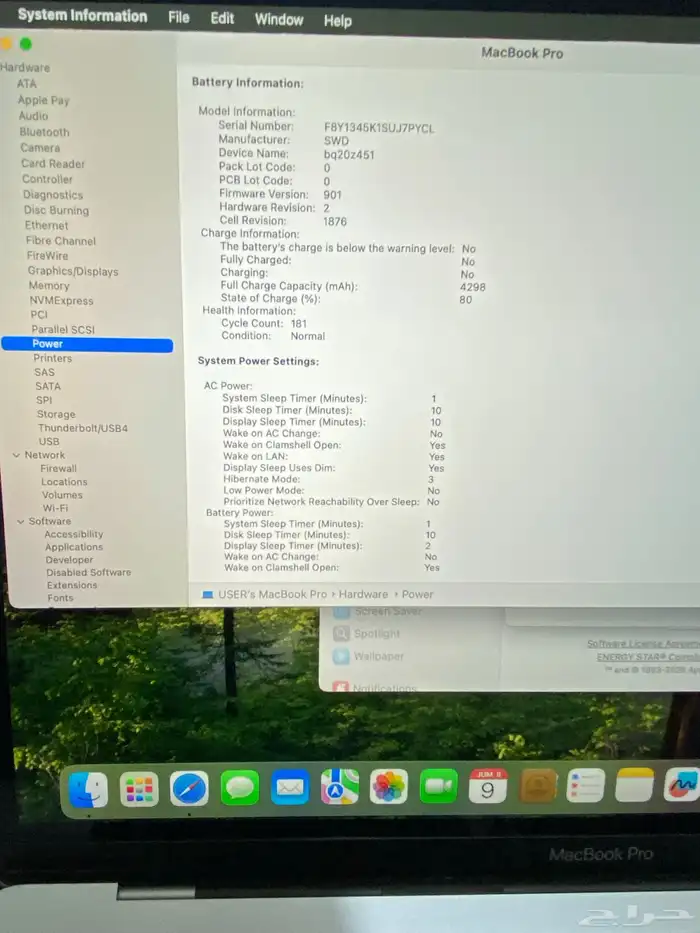The height and width of the screenshot is (933, 700).
Task: Select Audio in the sidebar
Action: (33, 116)
